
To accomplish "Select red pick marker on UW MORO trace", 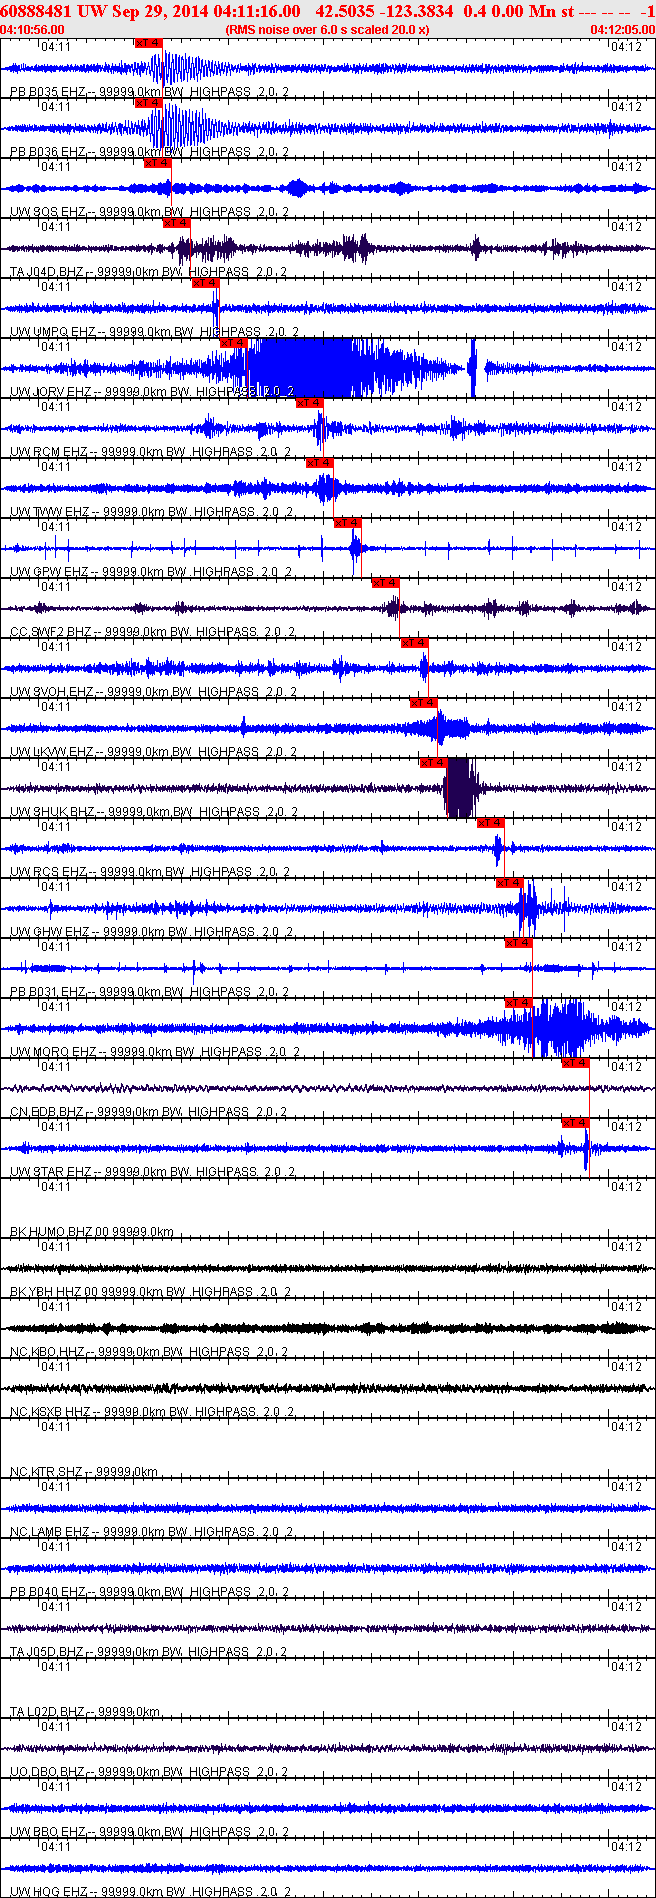I will click(518, 1003).
